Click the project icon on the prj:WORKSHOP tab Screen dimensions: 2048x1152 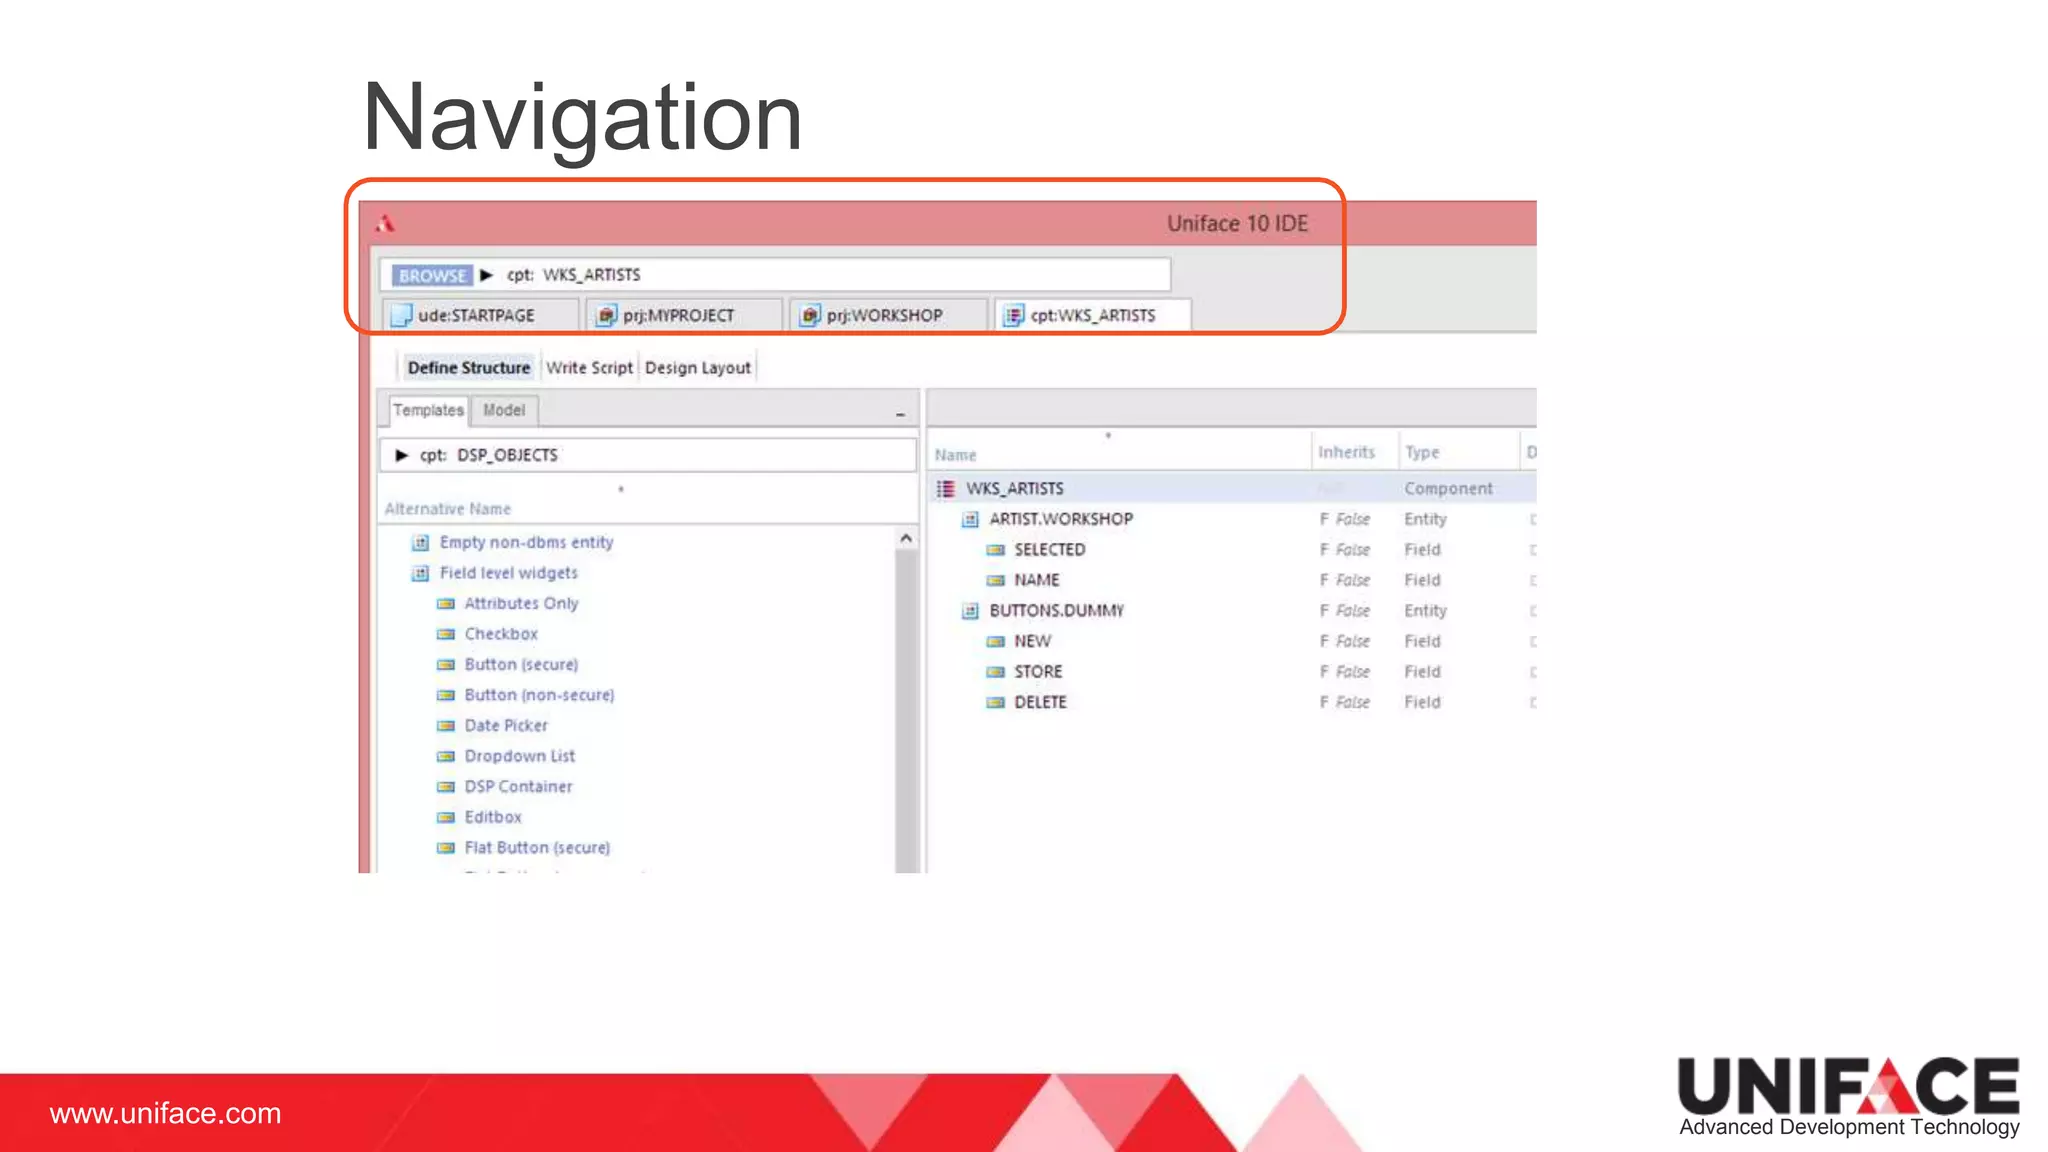[x=810, y=316]
